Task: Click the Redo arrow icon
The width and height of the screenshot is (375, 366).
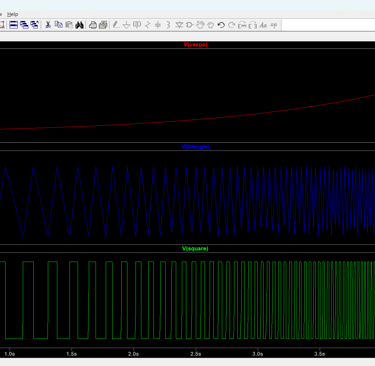Action: tap(231, 25)
